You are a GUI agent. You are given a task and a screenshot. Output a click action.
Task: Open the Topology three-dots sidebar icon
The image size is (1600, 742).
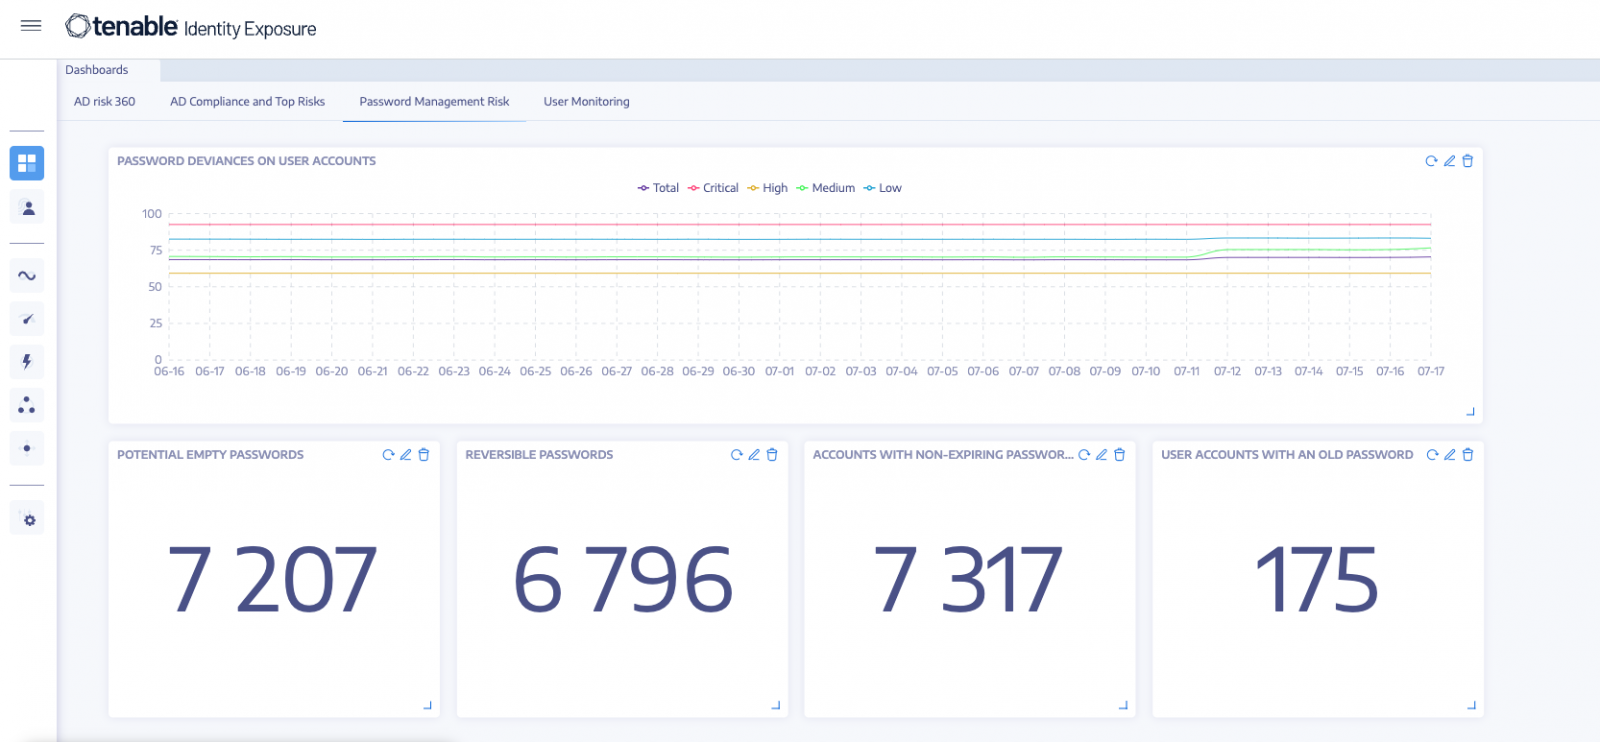[27, 405]
